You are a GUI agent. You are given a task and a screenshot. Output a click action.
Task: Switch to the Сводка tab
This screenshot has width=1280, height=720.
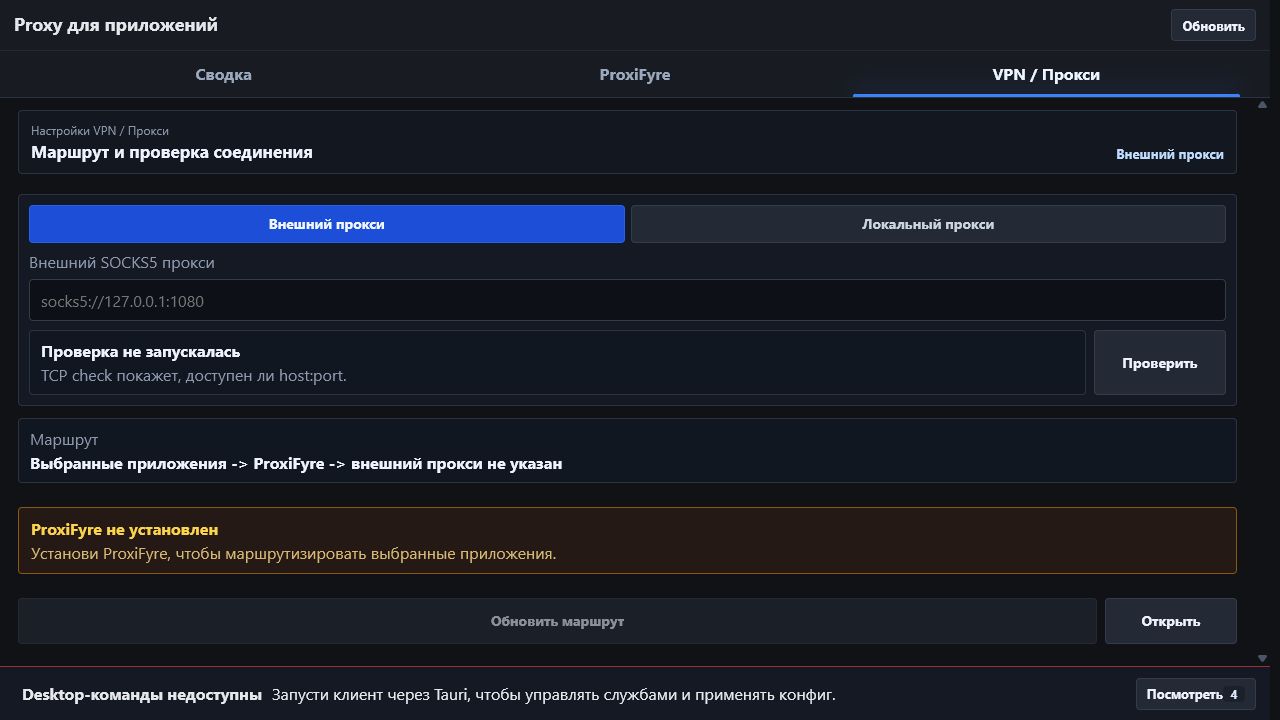(x=223, y=75)
